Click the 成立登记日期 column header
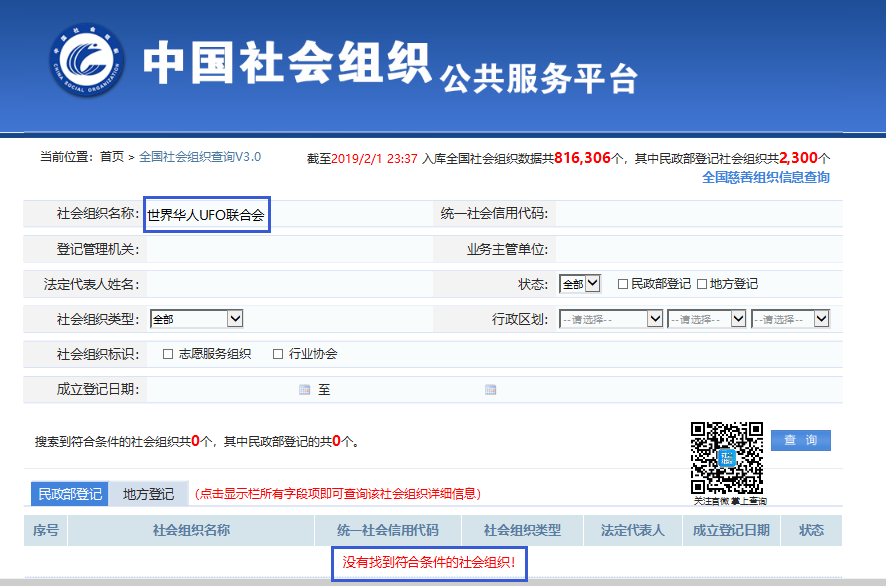The height and width of the screenshot is (586, 886). click(x=731, y=530)
